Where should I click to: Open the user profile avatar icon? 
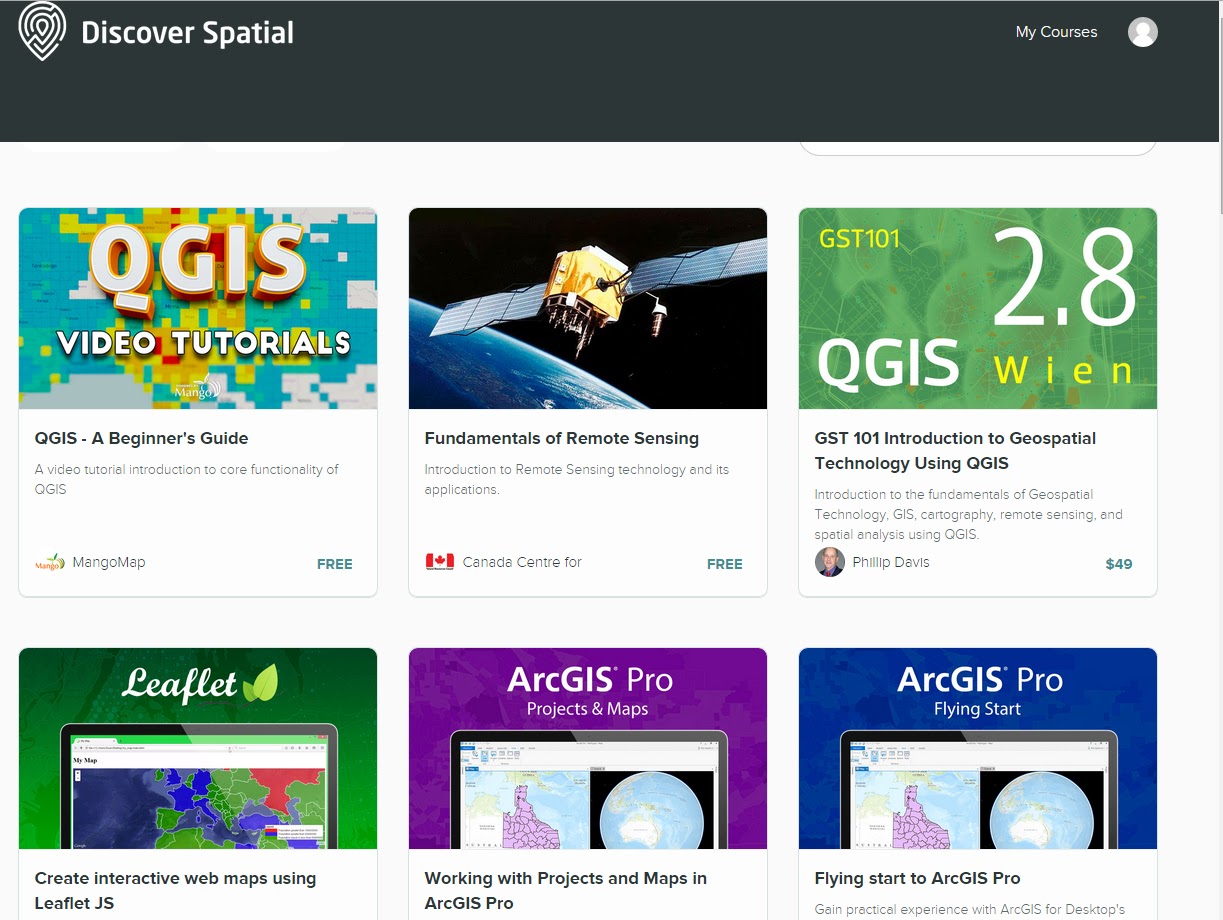(1142, 31)
